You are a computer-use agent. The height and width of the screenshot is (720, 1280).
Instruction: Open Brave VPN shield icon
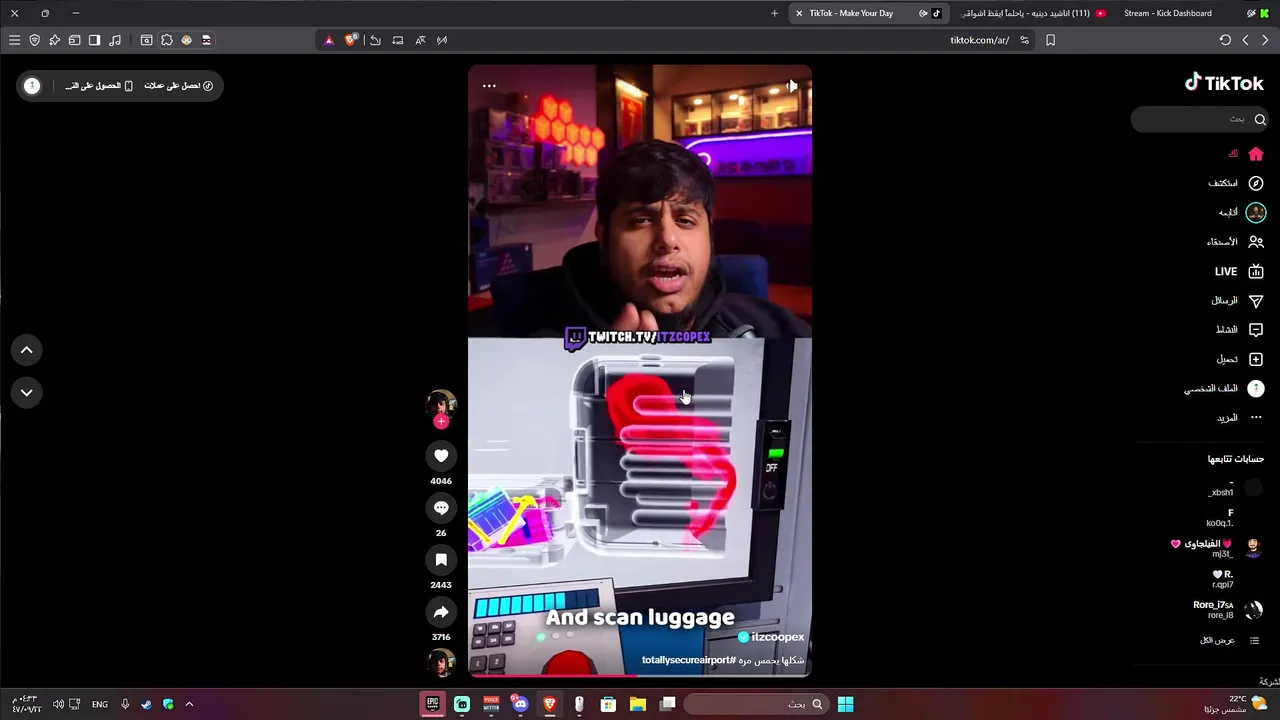point(34,40)
